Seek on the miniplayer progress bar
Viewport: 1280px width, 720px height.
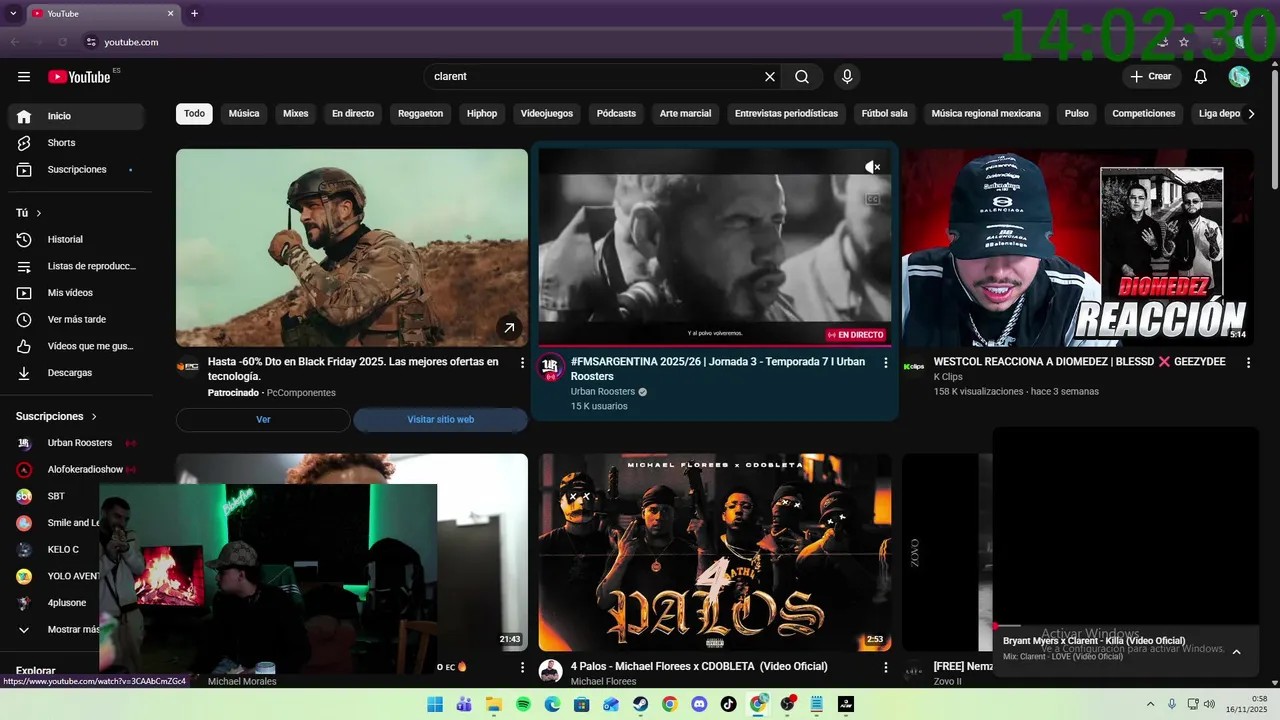point(1125,627)
